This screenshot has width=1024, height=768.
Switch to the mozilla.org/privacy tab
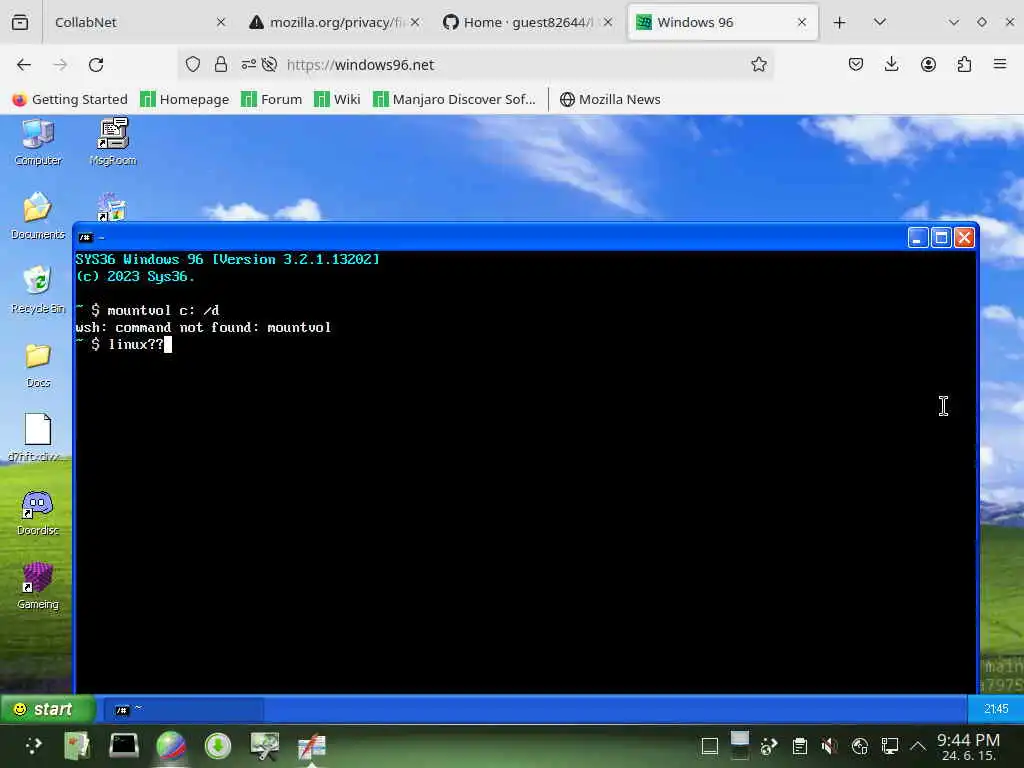[332, 22]
